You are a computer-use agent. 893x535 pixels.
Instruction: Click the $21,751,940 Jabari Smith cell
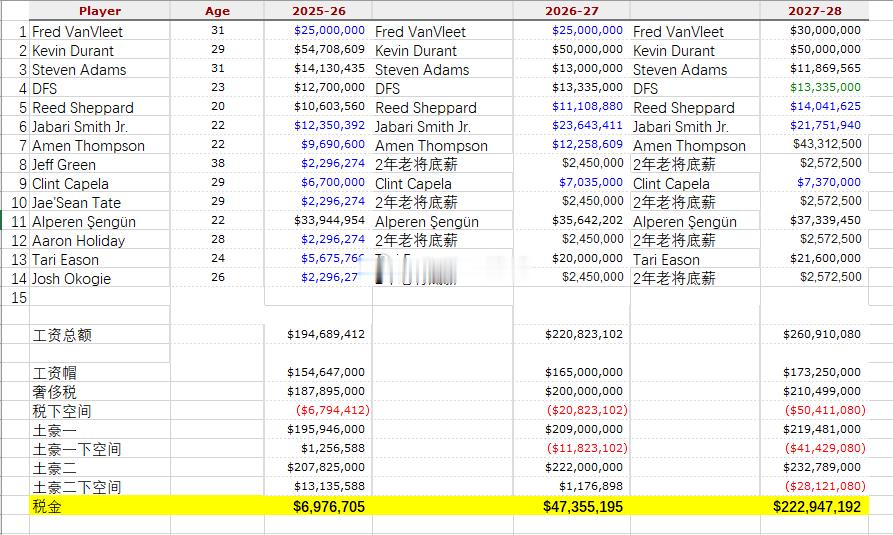[x=825, y=125]
